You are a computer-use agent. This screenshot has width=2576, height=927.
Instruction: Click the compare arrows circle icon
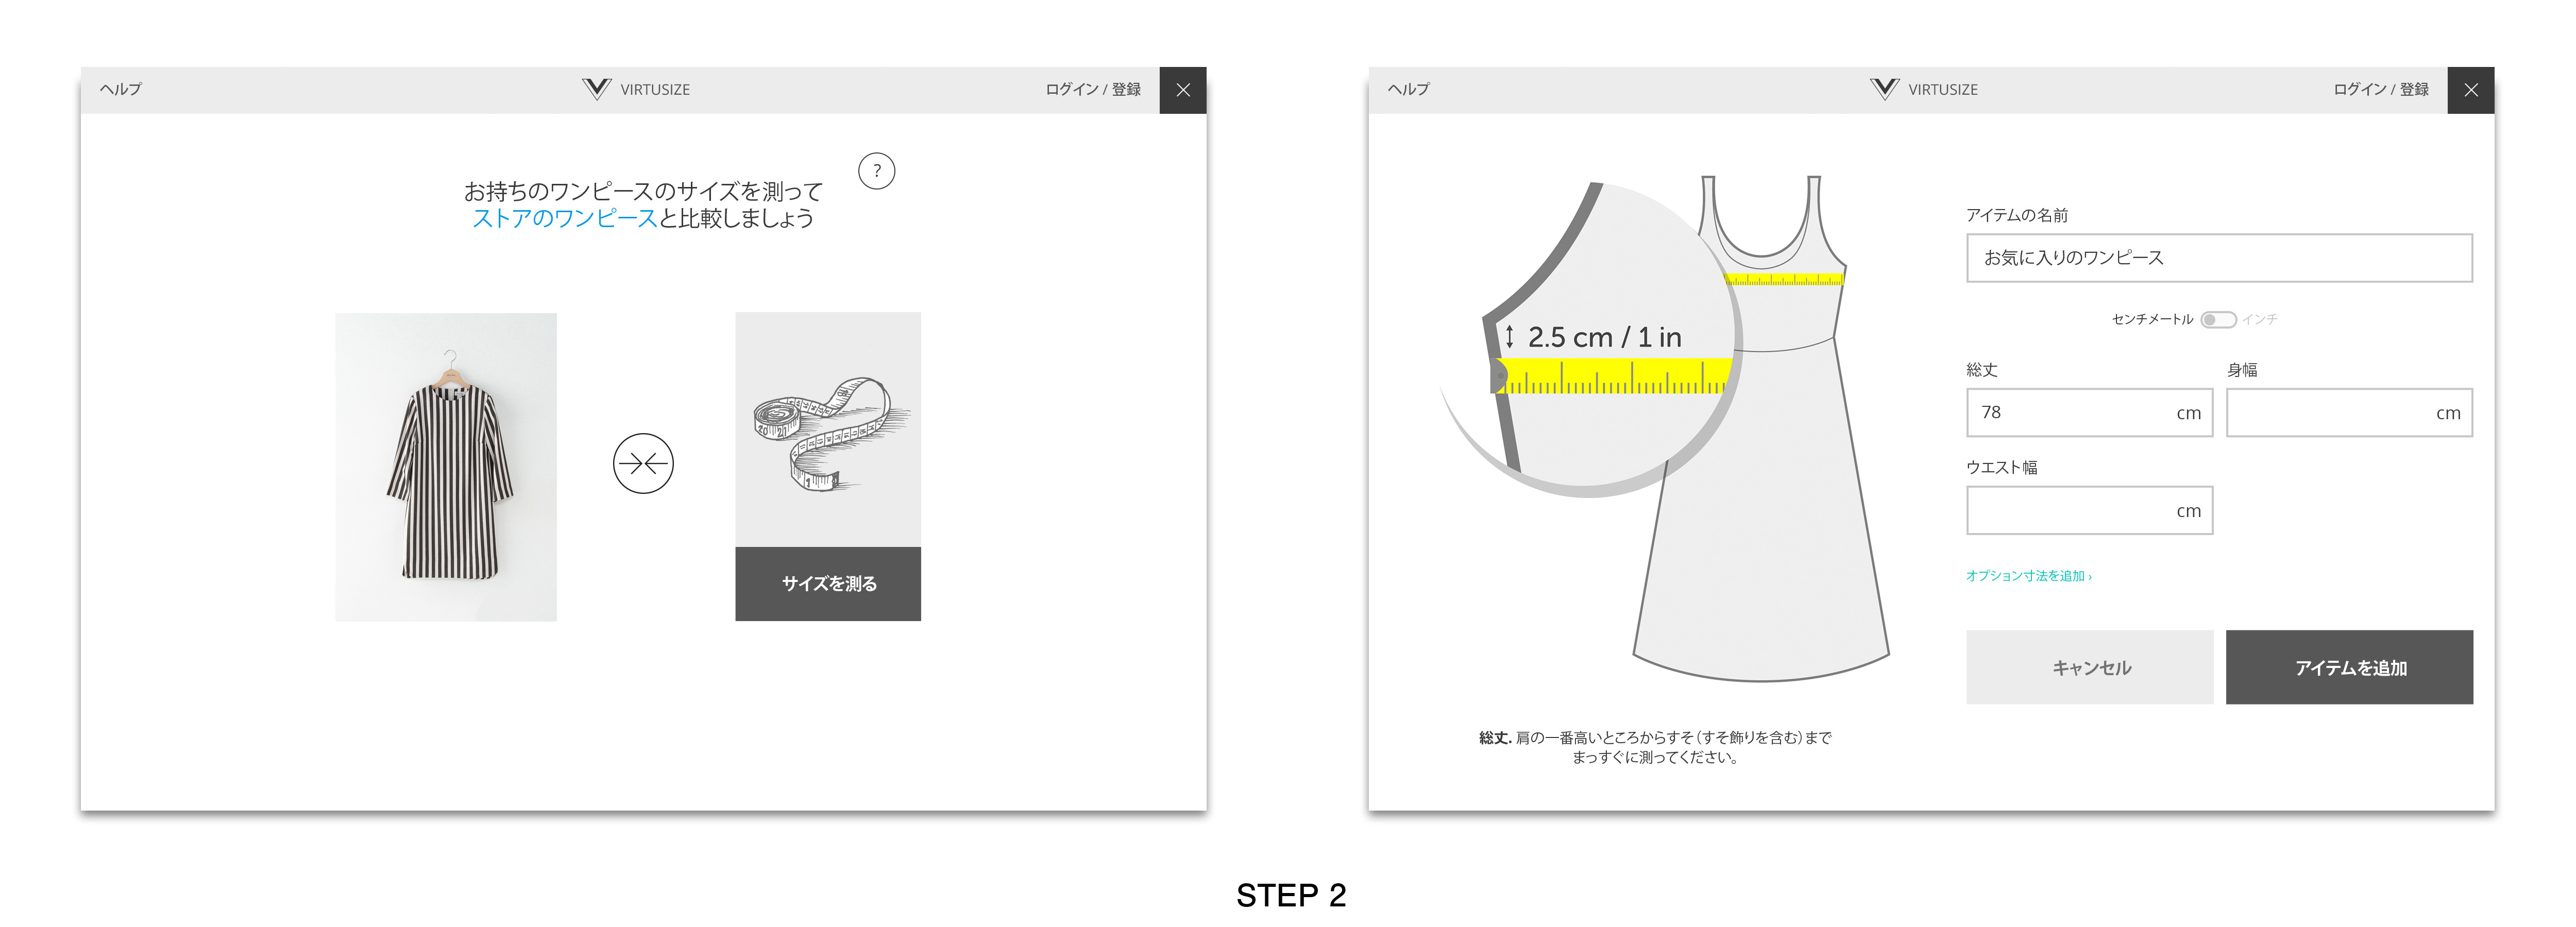[x=643, y=463]
